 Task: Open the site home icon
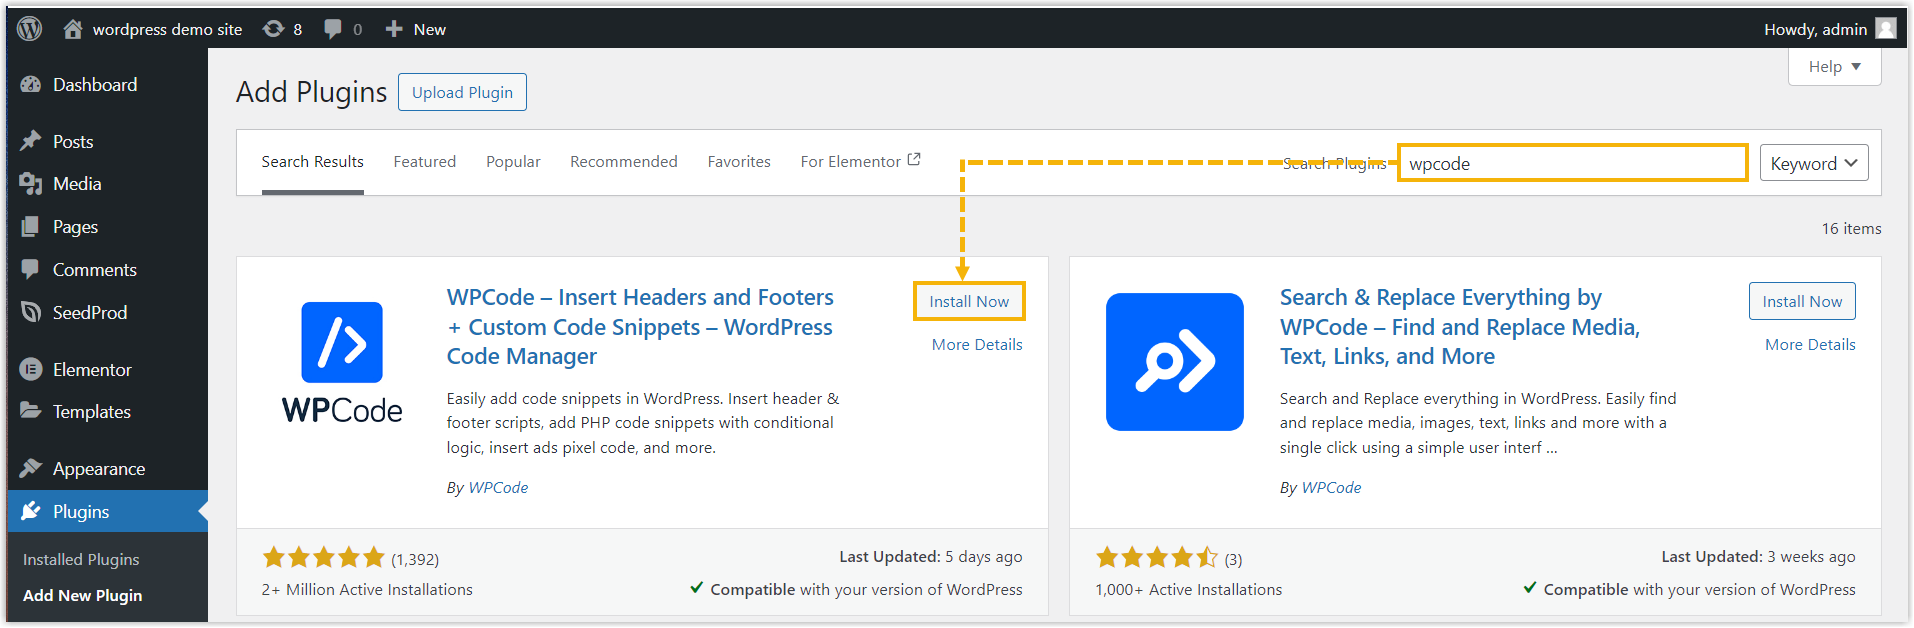(x=73, y=29)
